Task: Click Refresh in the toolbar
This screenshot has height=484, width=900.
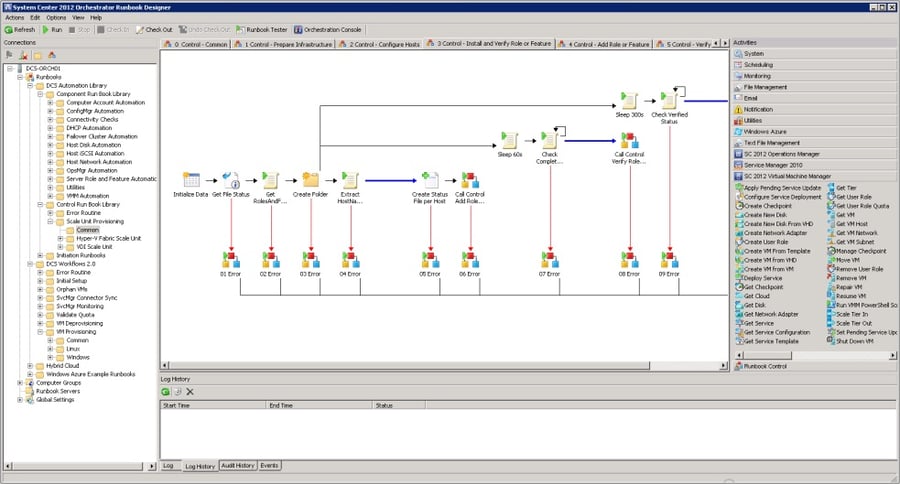Action: (20, 29)
